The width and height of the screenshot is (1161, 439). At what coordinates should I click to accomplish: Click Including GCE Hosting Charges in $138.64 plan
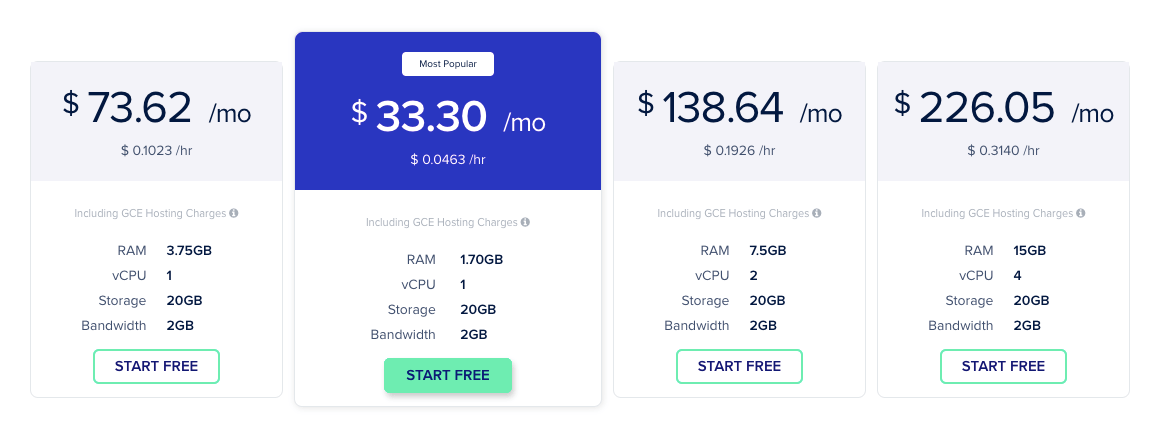pos(733,213)
